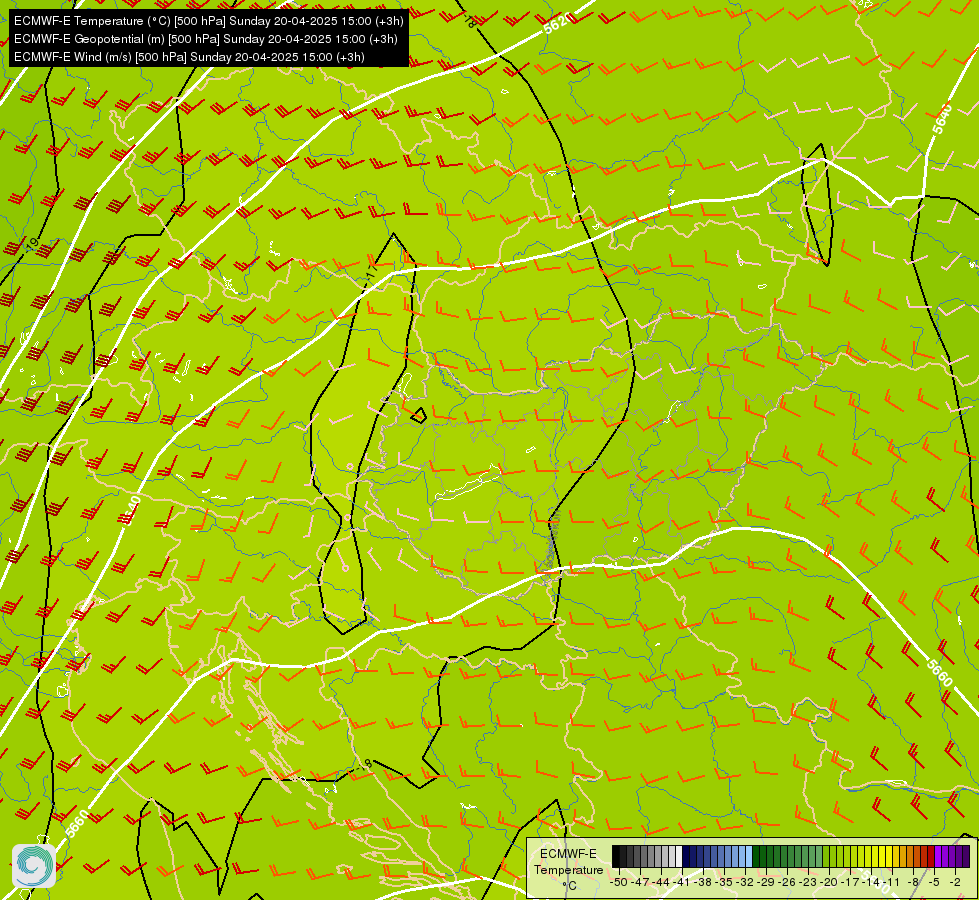Pick the -50 black color swatch in legend
The height and width of the screenshot is (900, 979).
616,856
